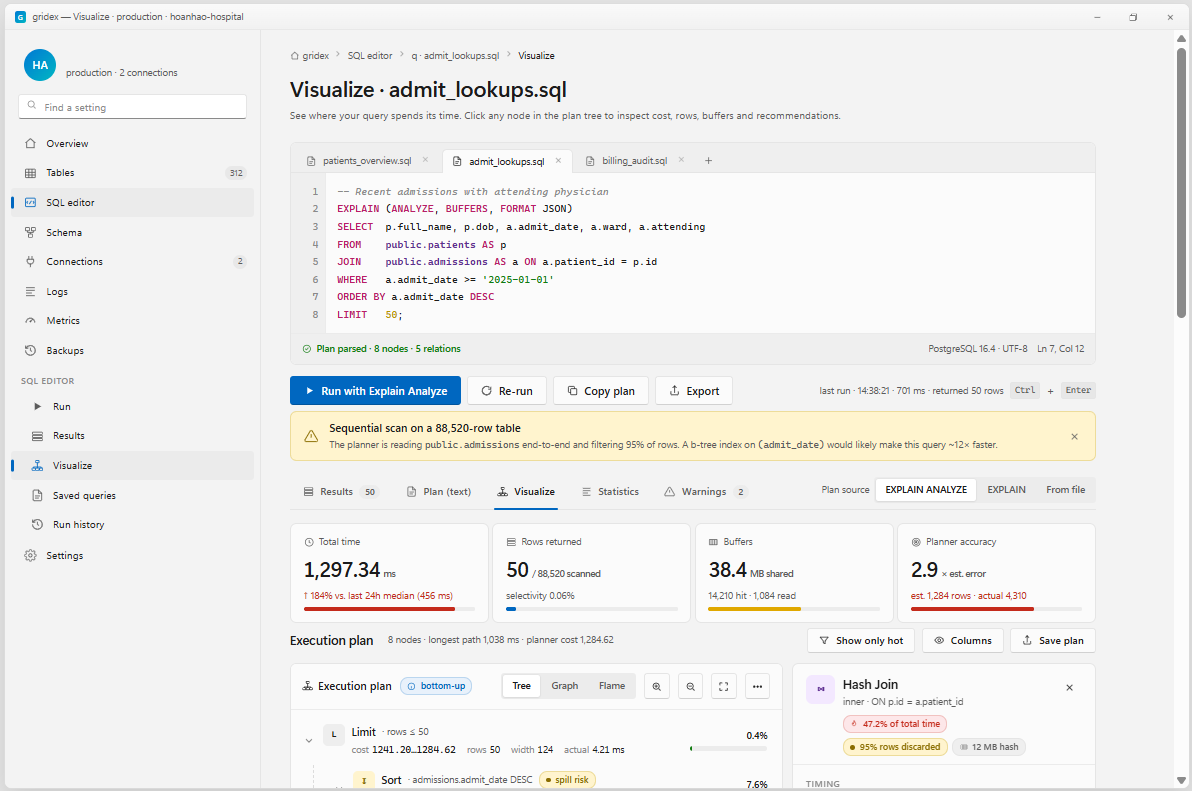Click the Copy plan button

coord(601,391)
